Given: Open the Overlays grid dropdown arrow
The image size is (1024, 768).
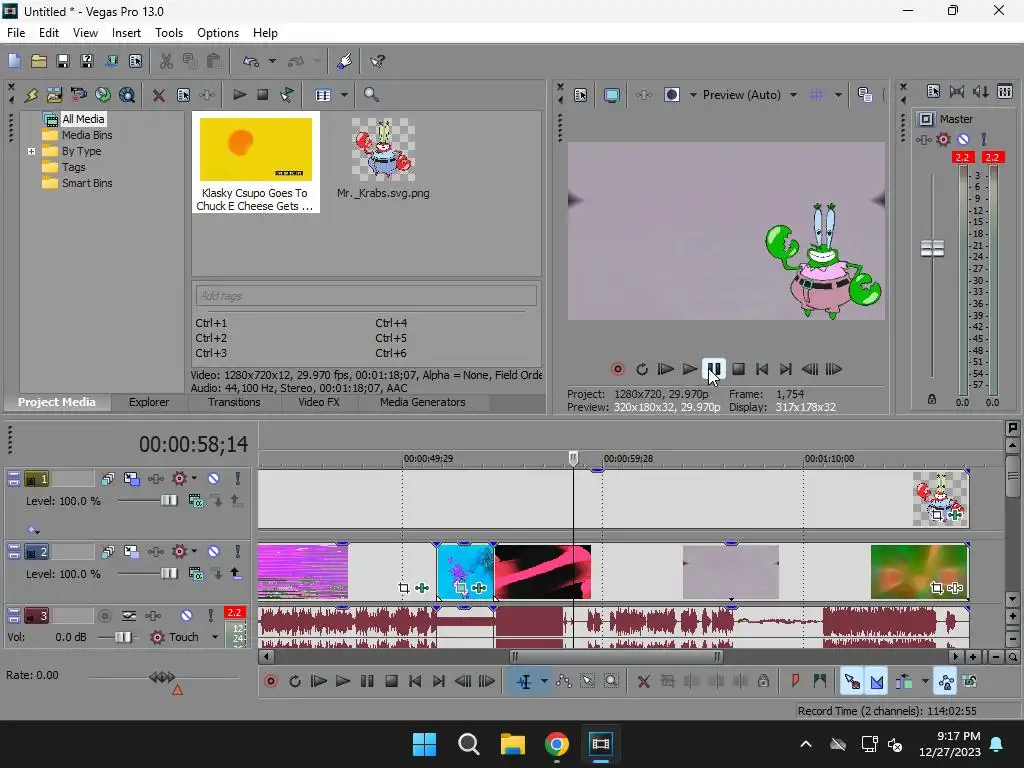Looking at the screenshot, I should (838, 95).
